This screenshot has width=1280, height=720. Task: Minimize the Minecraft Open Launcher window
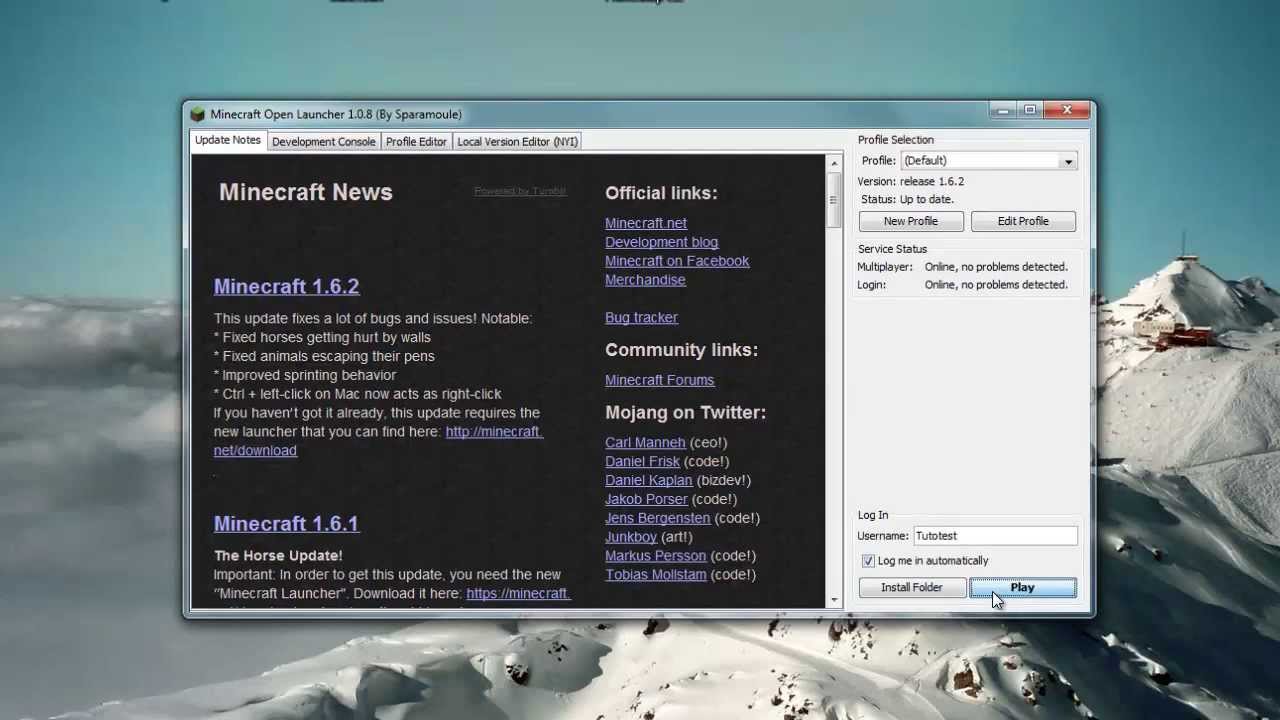1003,110
